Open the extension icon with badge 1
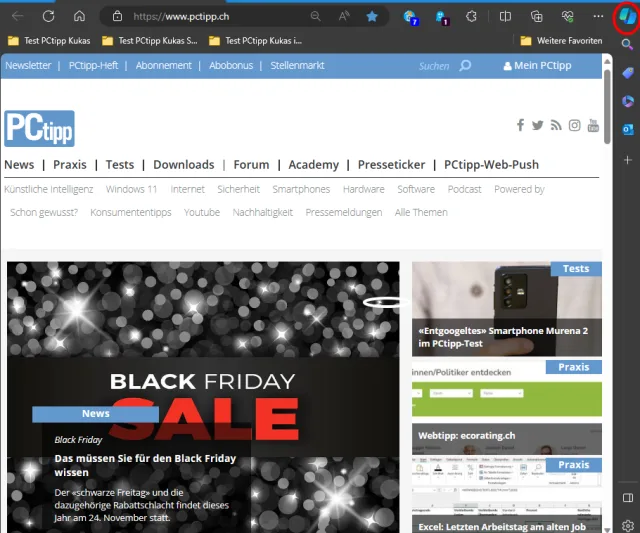The height and width of the screenshot is (533, 640). click(442, 17)
